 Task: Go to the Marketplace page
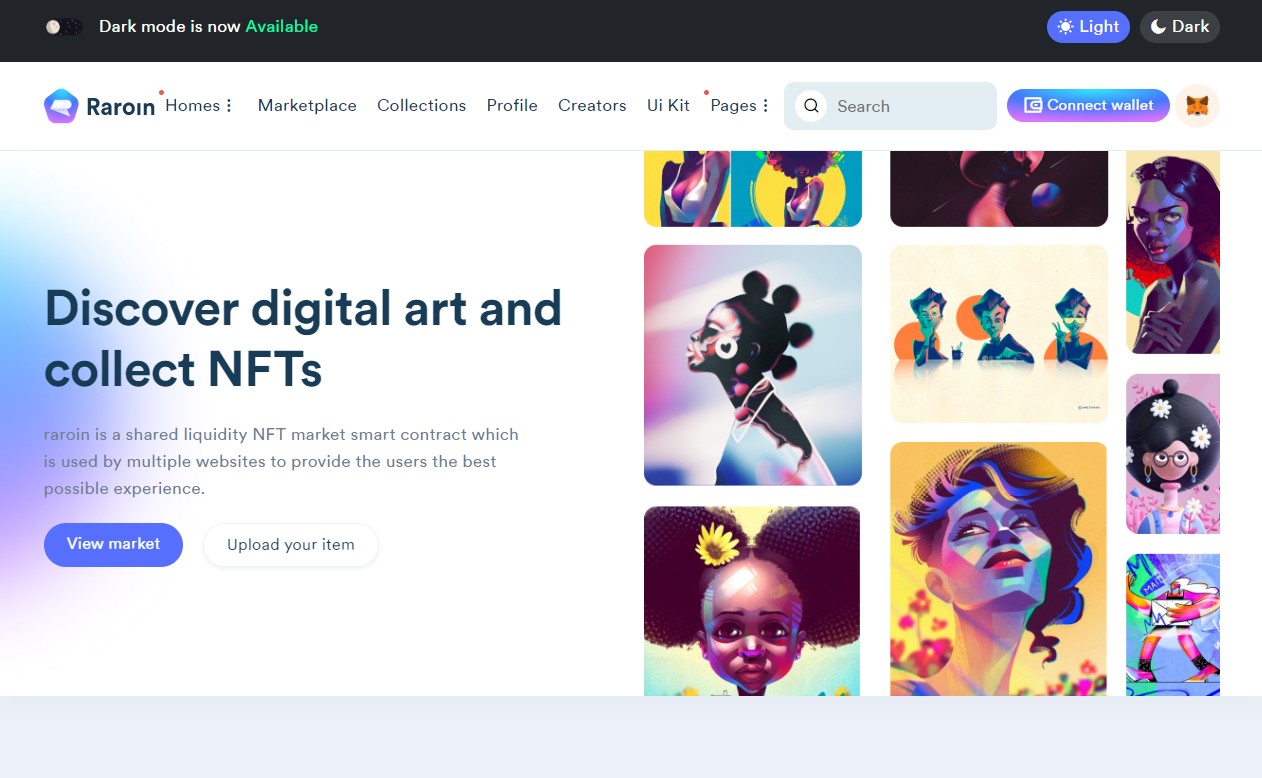[x=307, y=105]
